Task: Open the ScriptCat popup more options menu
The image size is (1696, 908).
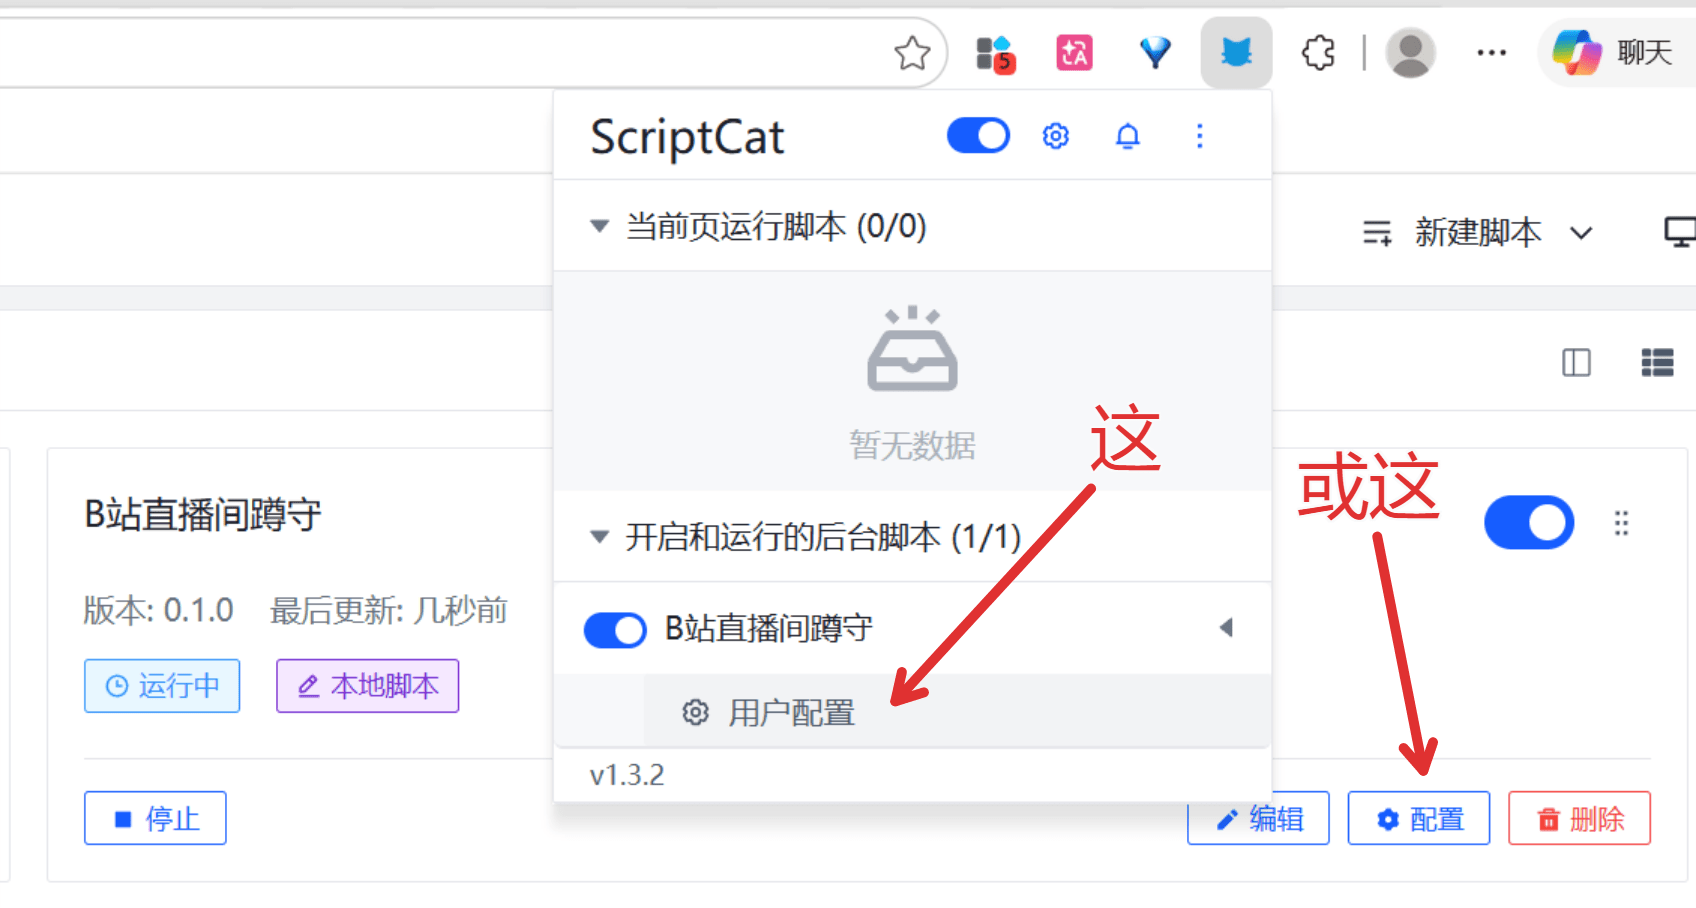Action: pyautogui.click(x=1200, y=136)
